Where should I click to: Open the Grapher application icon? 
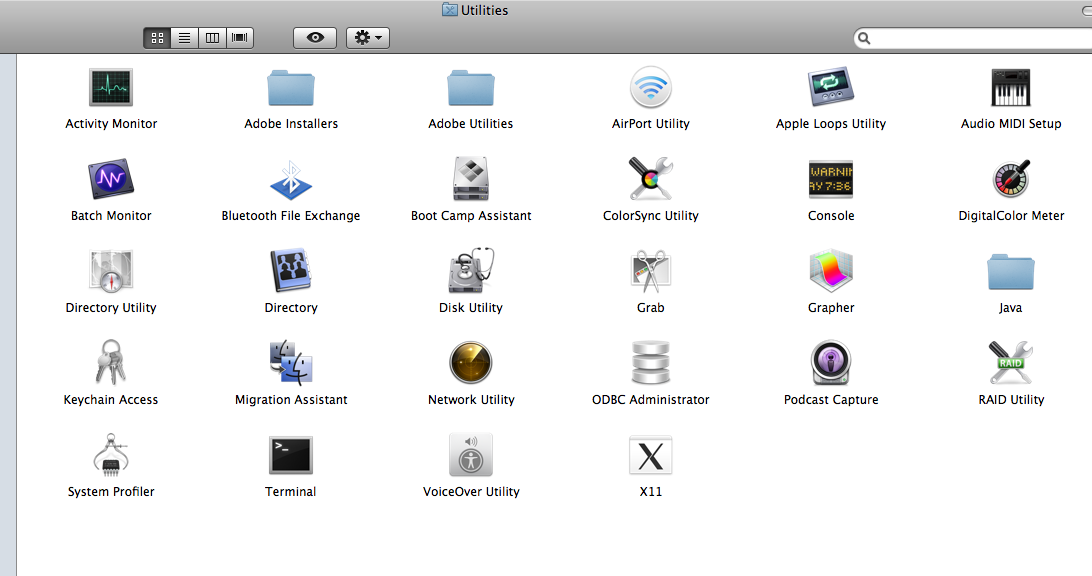click(x=831, y=272)
